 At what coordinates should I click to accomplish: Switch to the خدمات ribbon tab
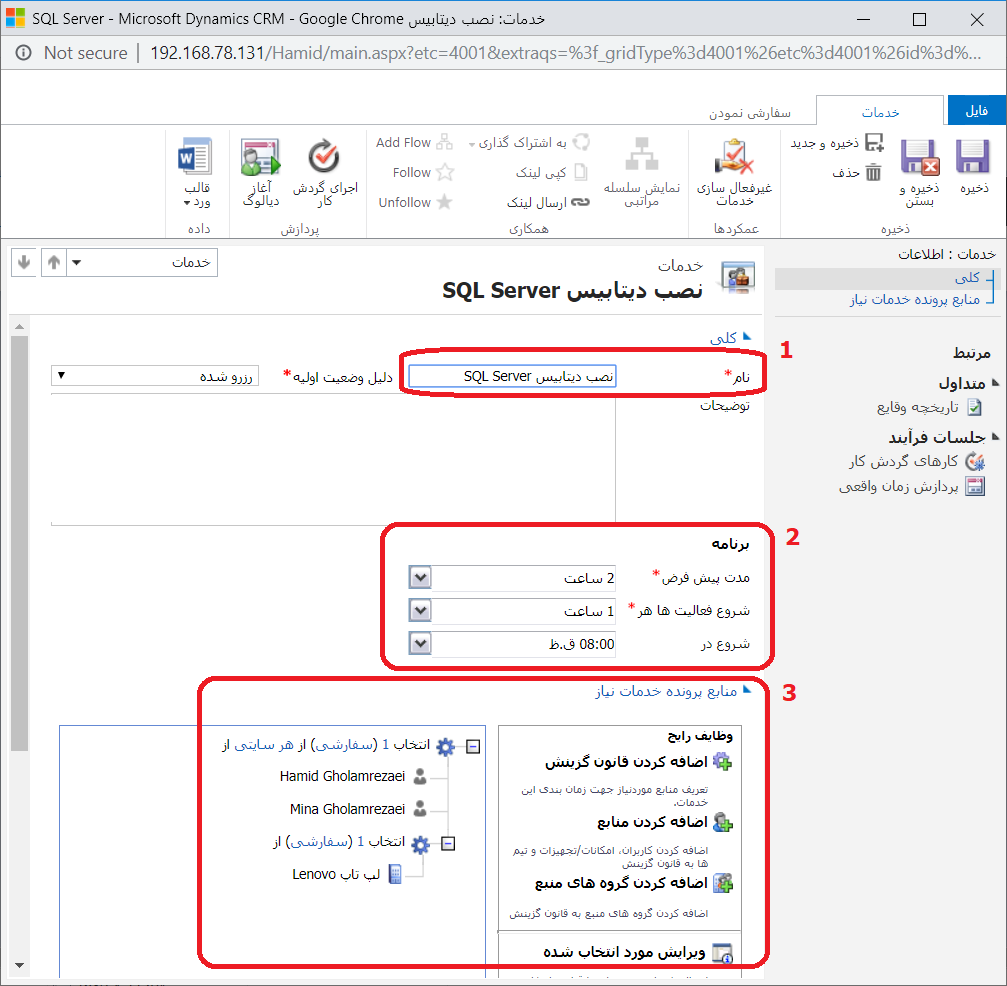880,112
